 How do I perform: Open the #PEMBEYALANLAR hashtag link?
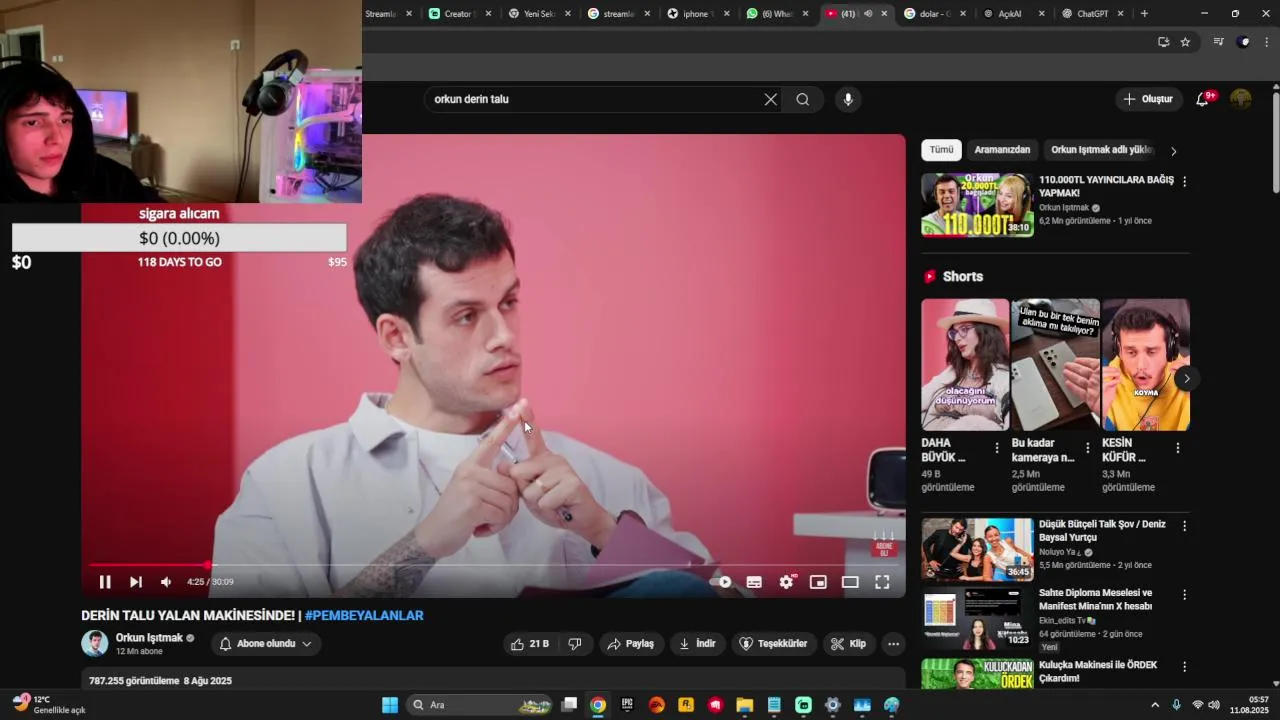[x=364, y=616]
